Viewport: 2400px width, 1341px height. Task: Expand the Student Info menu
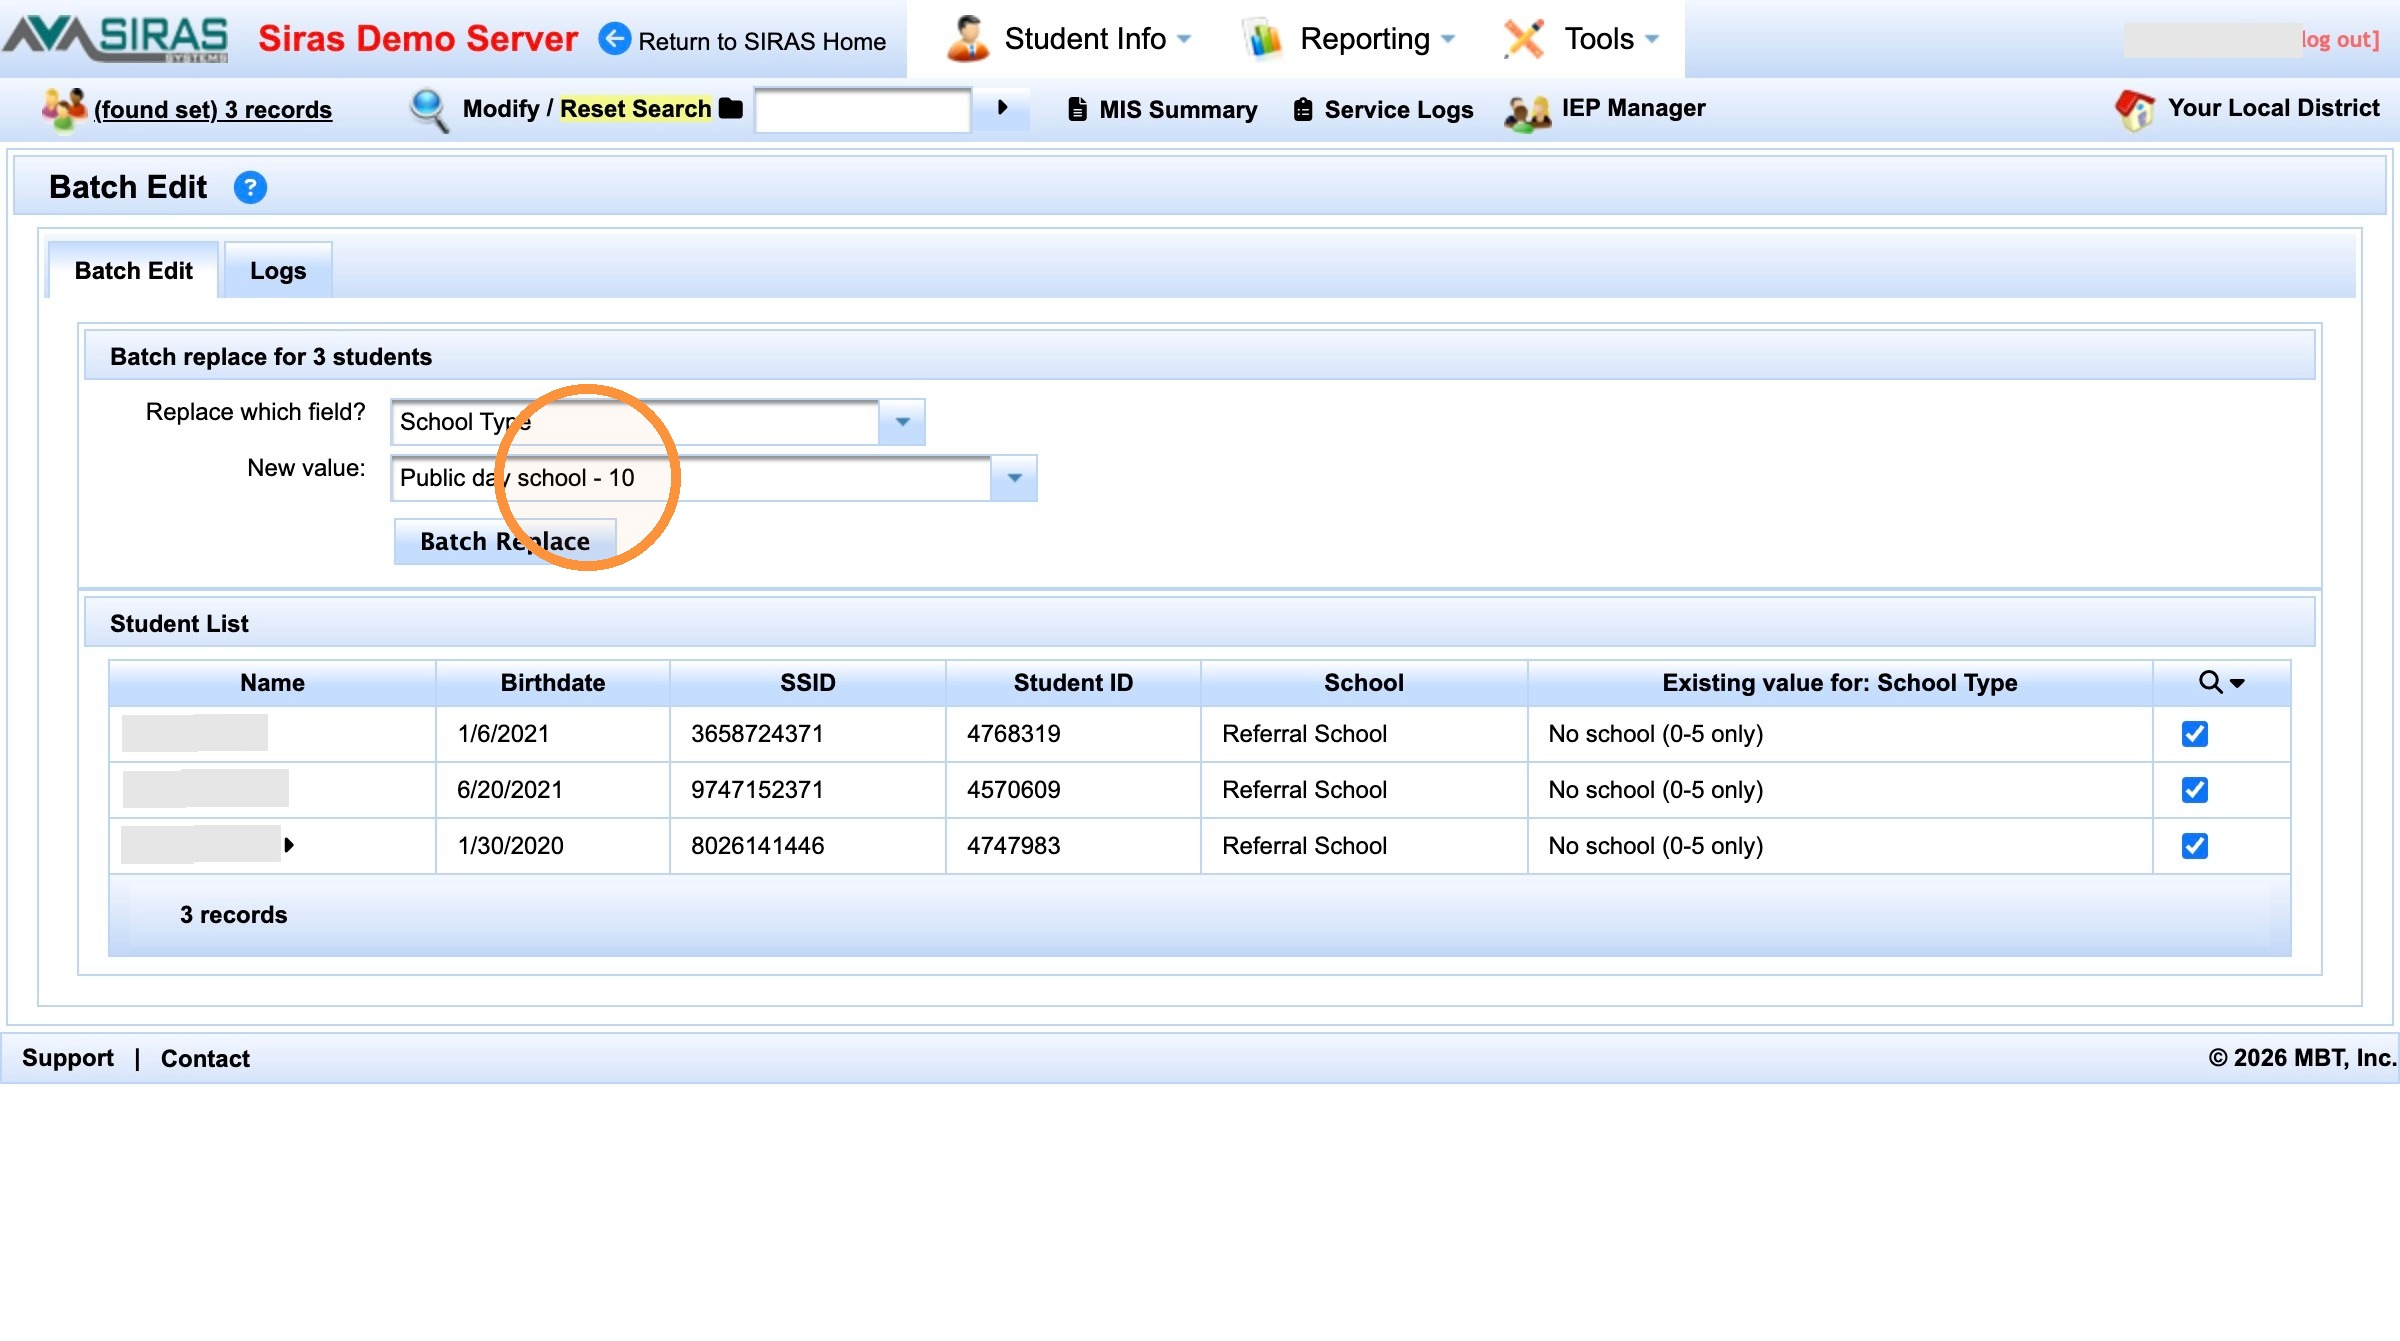coord(1184,39)
